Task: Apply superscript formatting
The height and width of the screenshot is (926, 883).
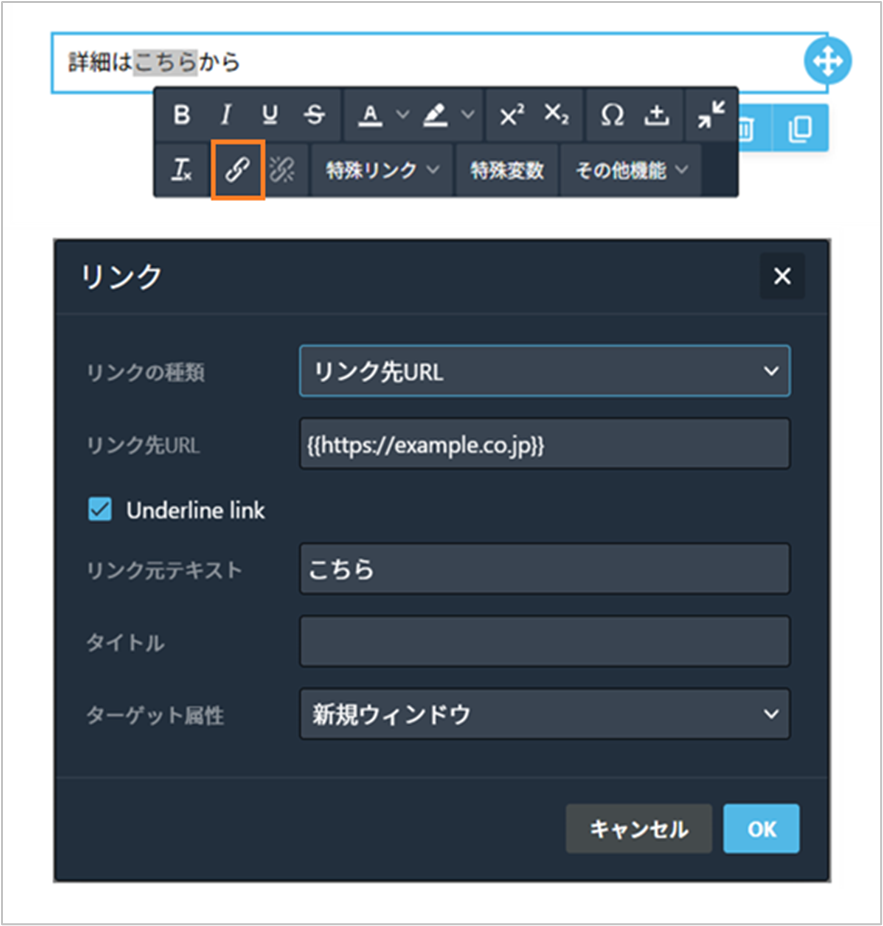Action: (511, 114)
